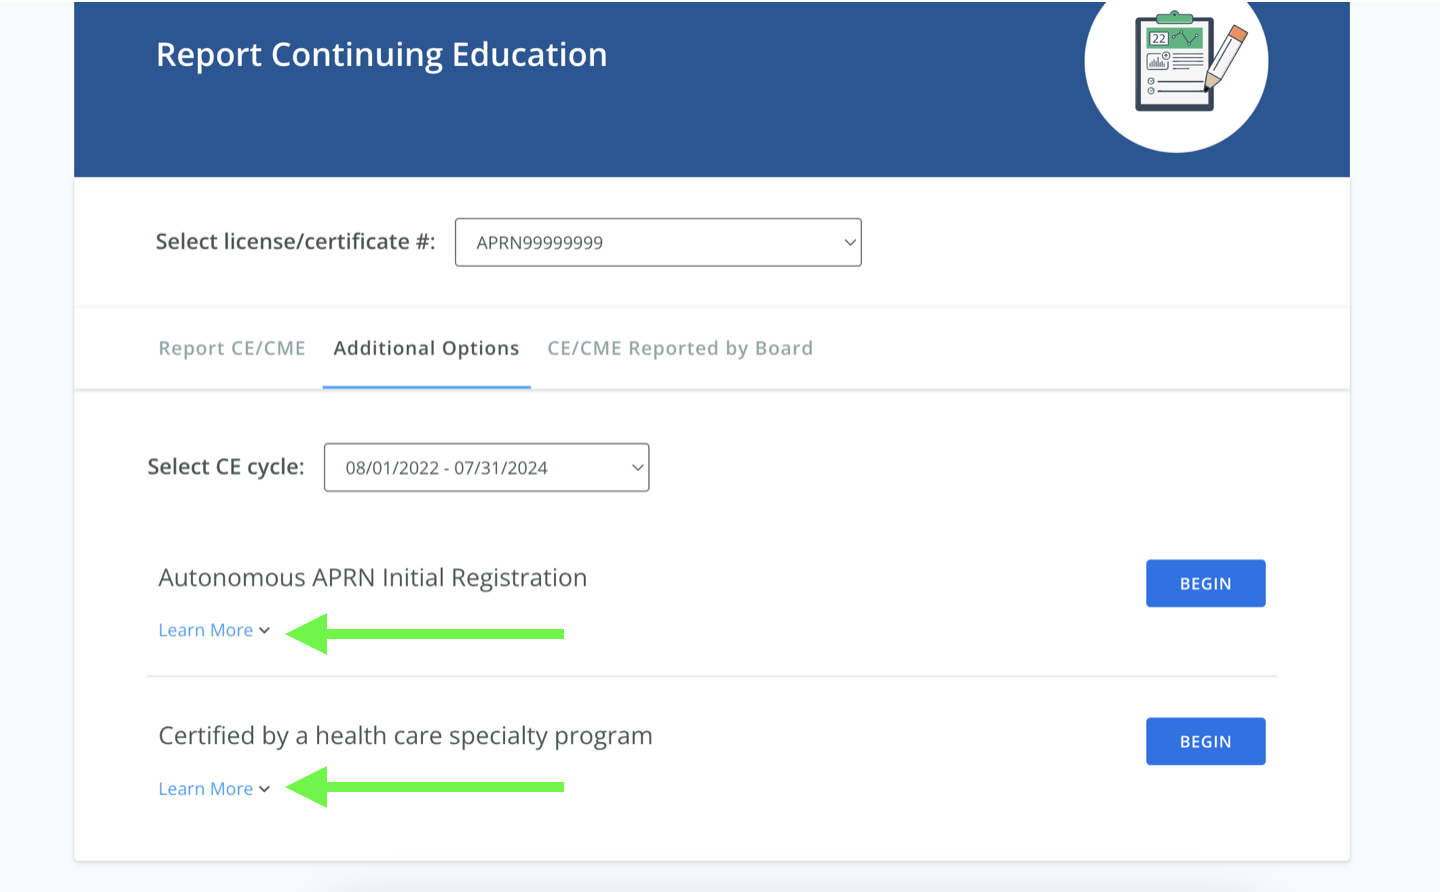The image size is (1440, 892).
Task: Open the CE/CME Reported by Board tab
Action: click(x=680, y=349)
